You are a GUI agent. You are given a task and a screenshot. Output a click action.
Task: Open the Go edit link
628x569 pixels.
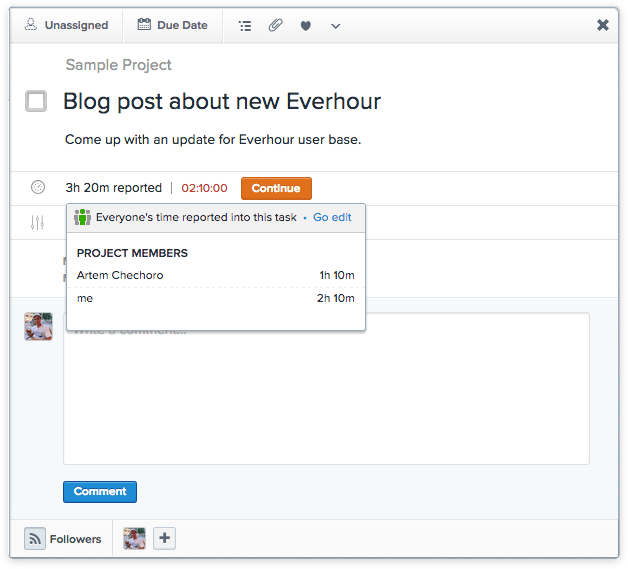pyautogui.click(x=332, y=217)
